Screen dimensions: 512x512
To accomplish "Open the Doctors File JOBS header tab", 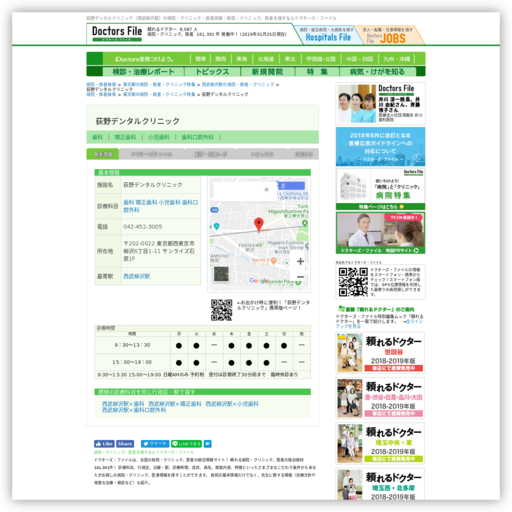I will tap(388, 35).
